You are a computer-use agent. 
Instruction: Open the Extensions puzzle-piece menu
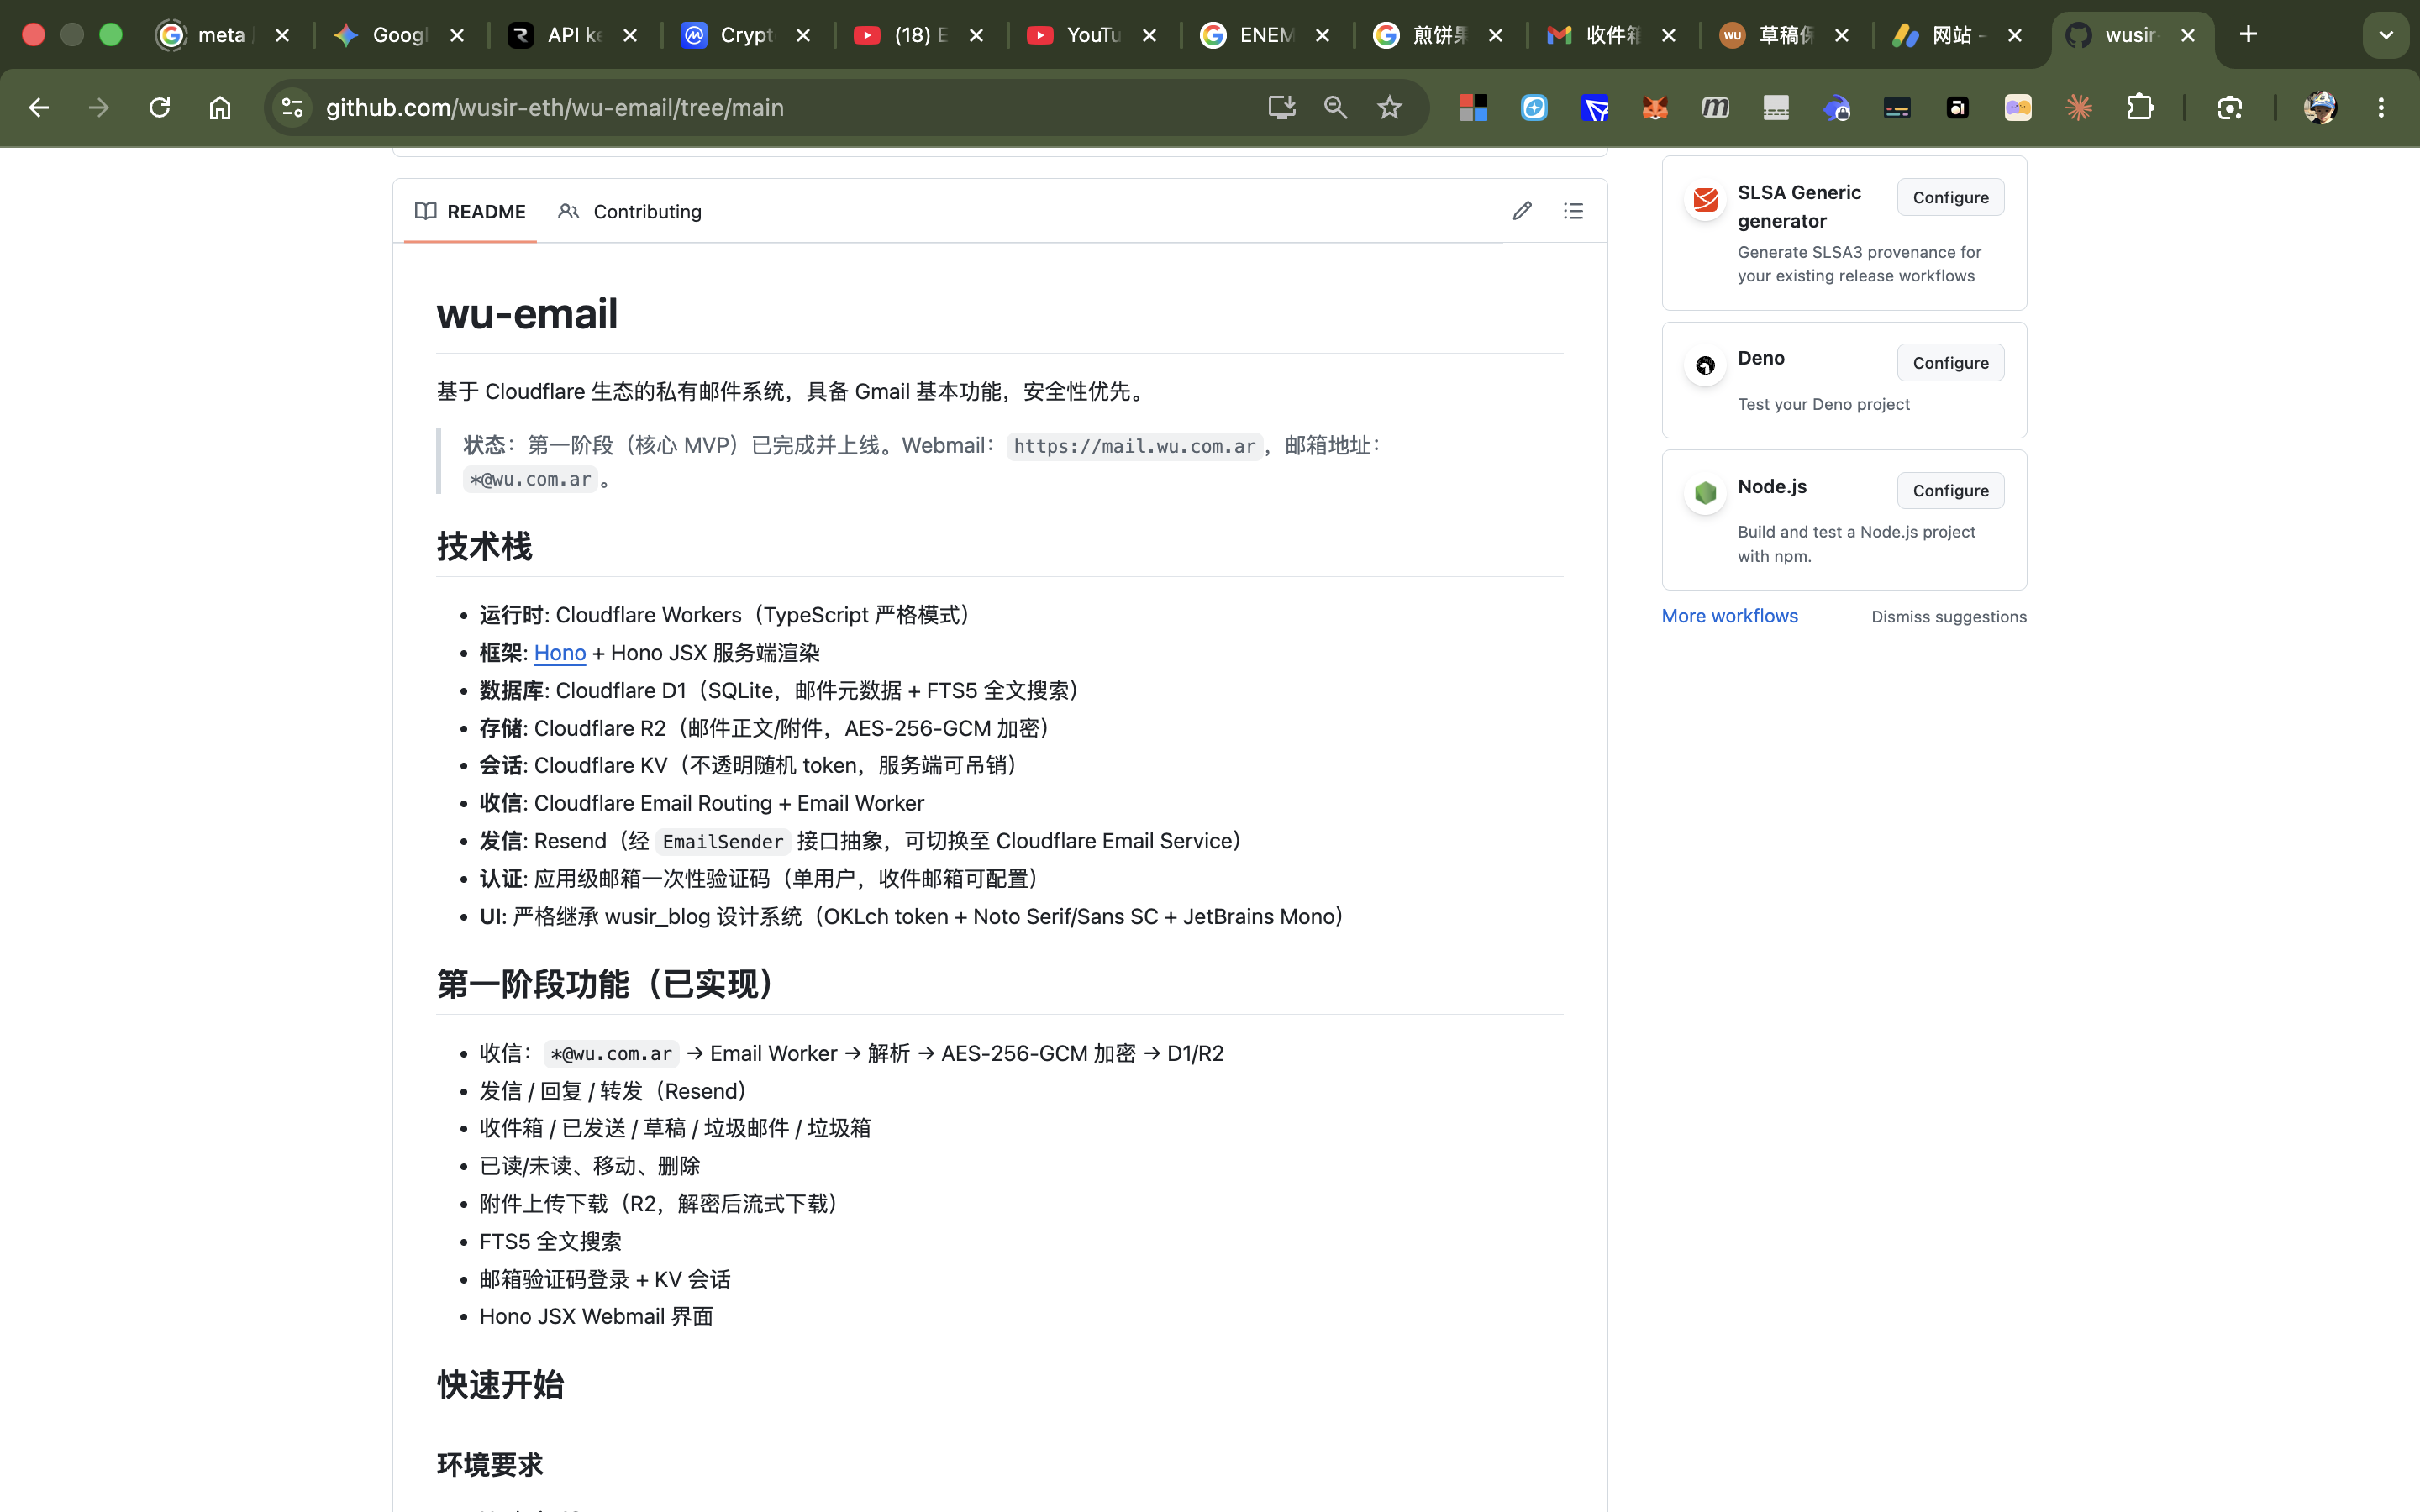pyautogui.click(x=2139, y=107)
